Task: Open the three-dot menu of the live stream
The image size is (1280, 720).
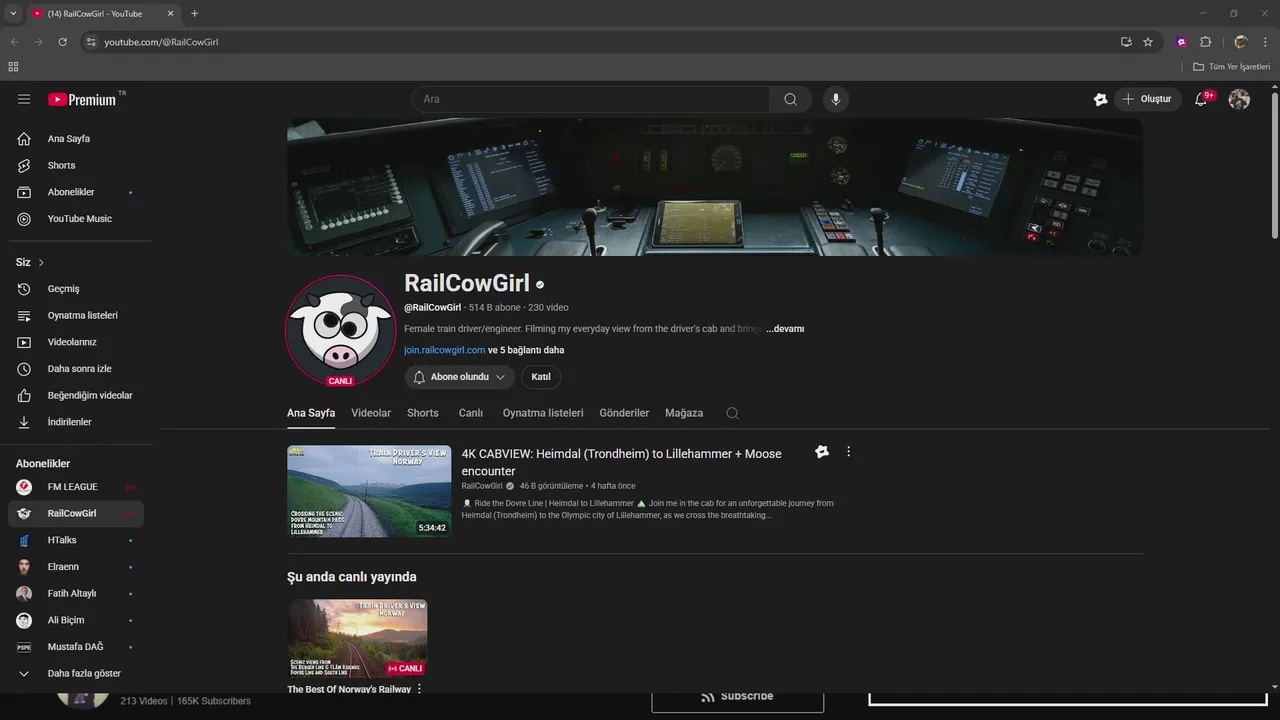Action: coord(419,689)
